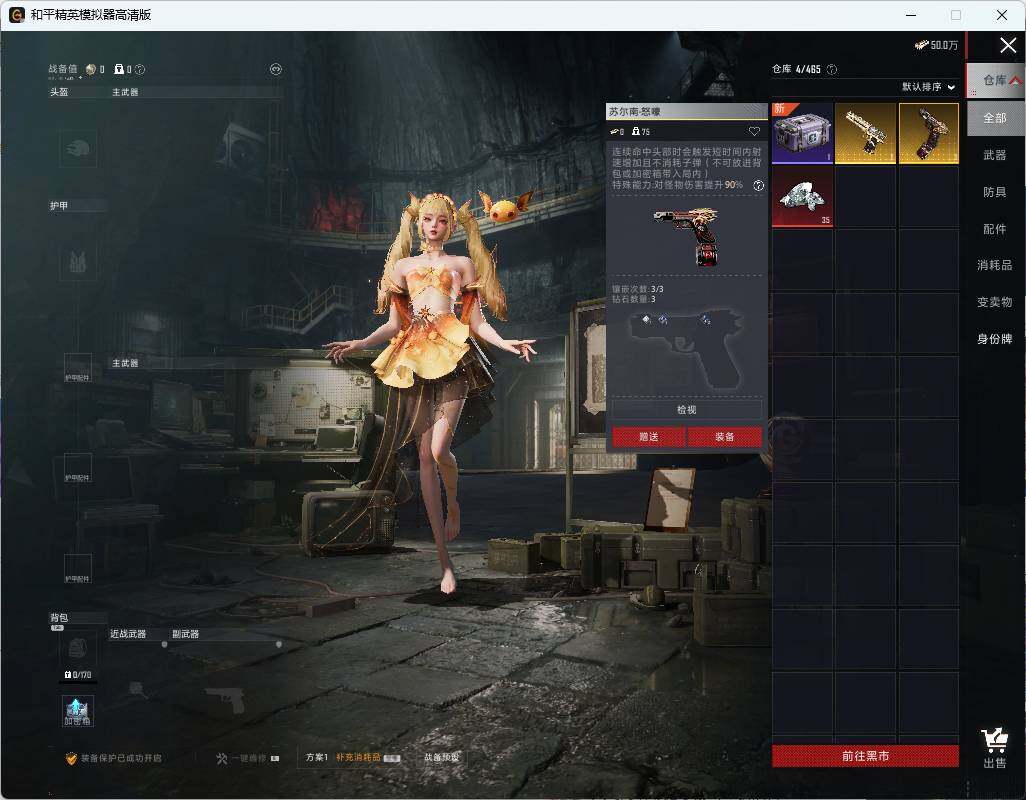Image resolution: width=1026 pixels, height=800 pixels.
Task: Click the backpack slot icon
Action: click(x=78, y=649)
